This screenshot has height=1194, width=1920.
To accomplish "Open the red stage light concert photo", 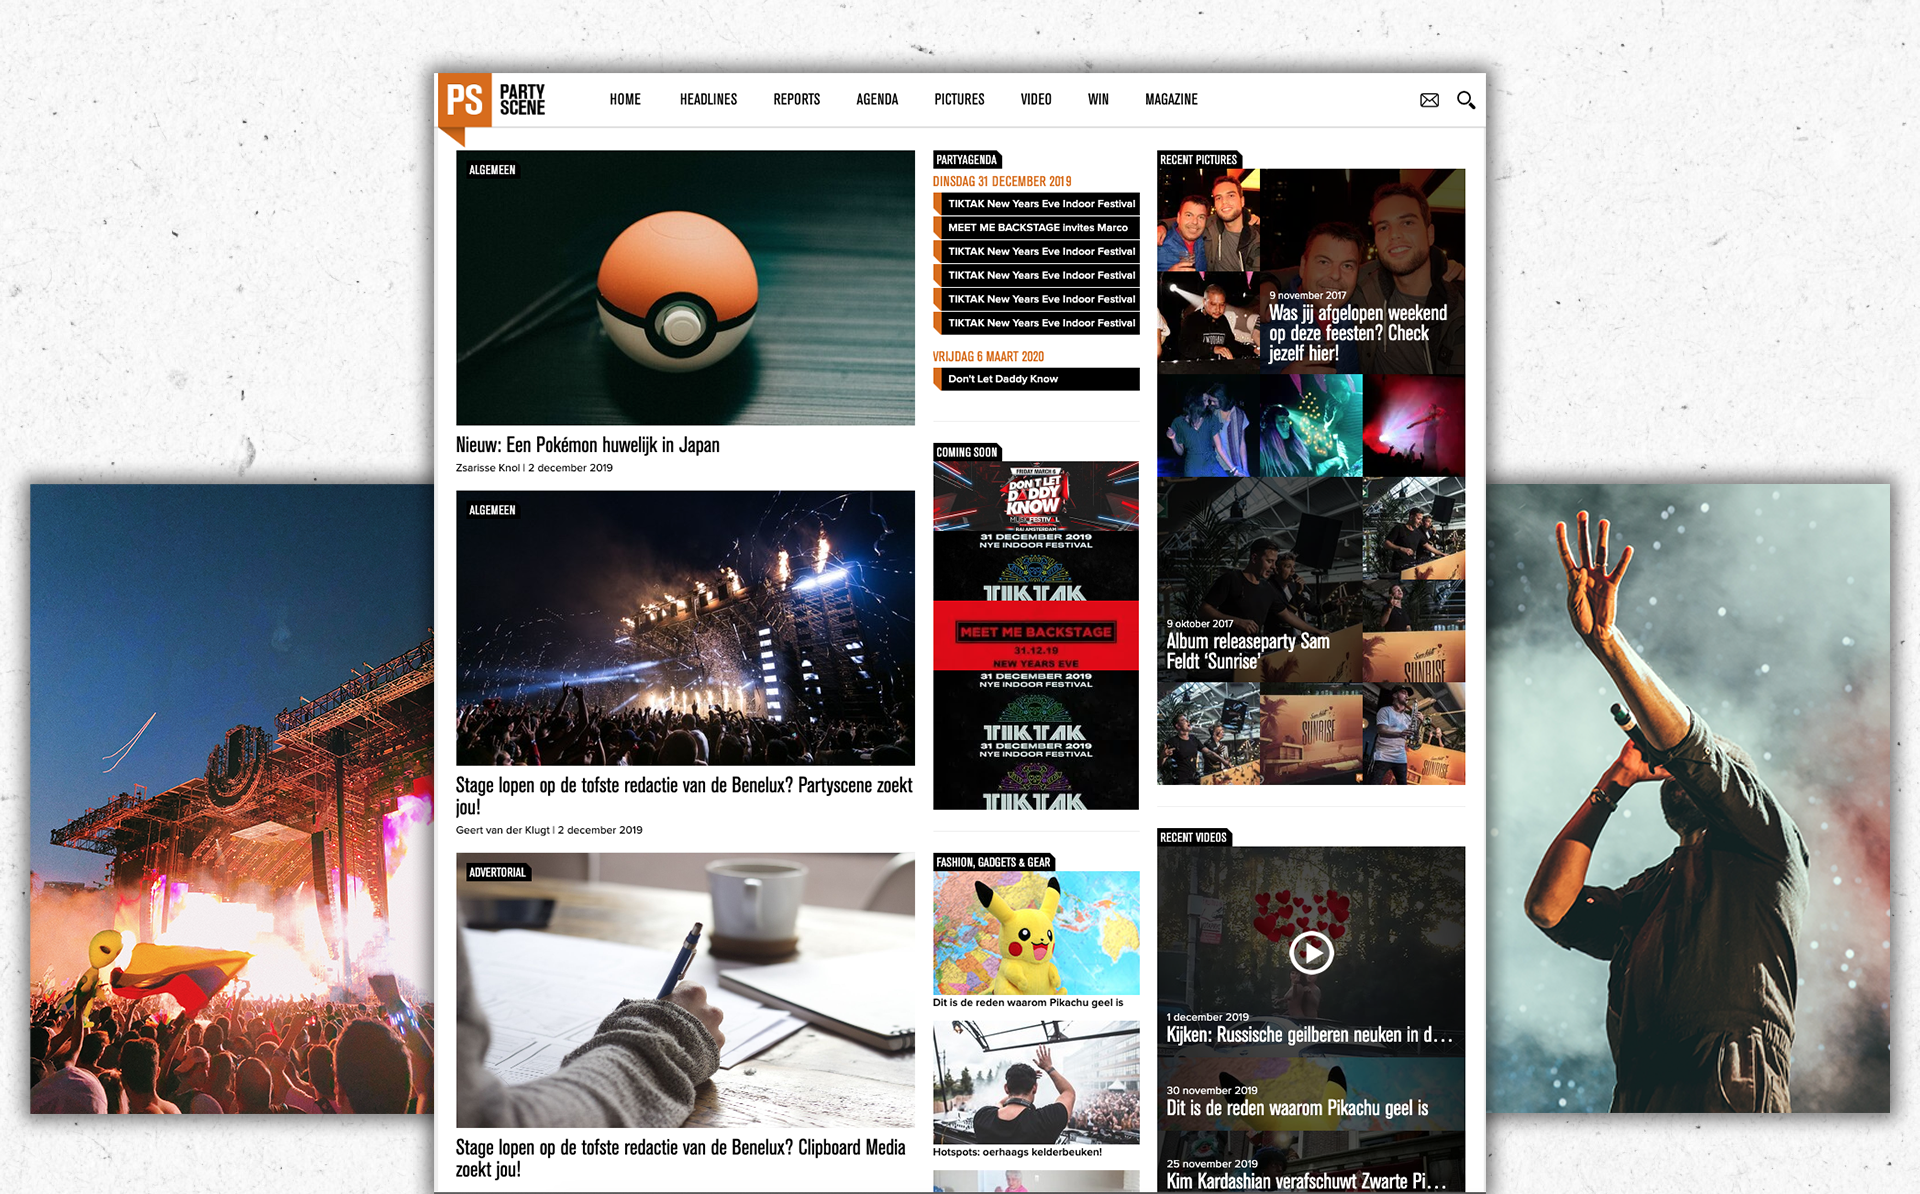I will (1414, 426).
